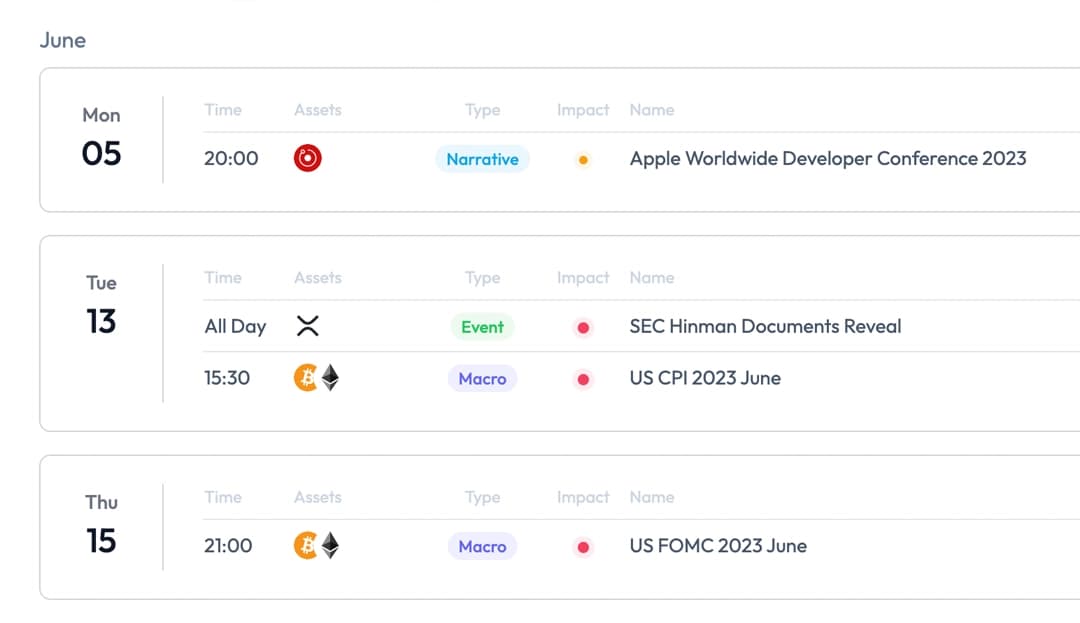Click the 20:00 time cell

point(231,158)
